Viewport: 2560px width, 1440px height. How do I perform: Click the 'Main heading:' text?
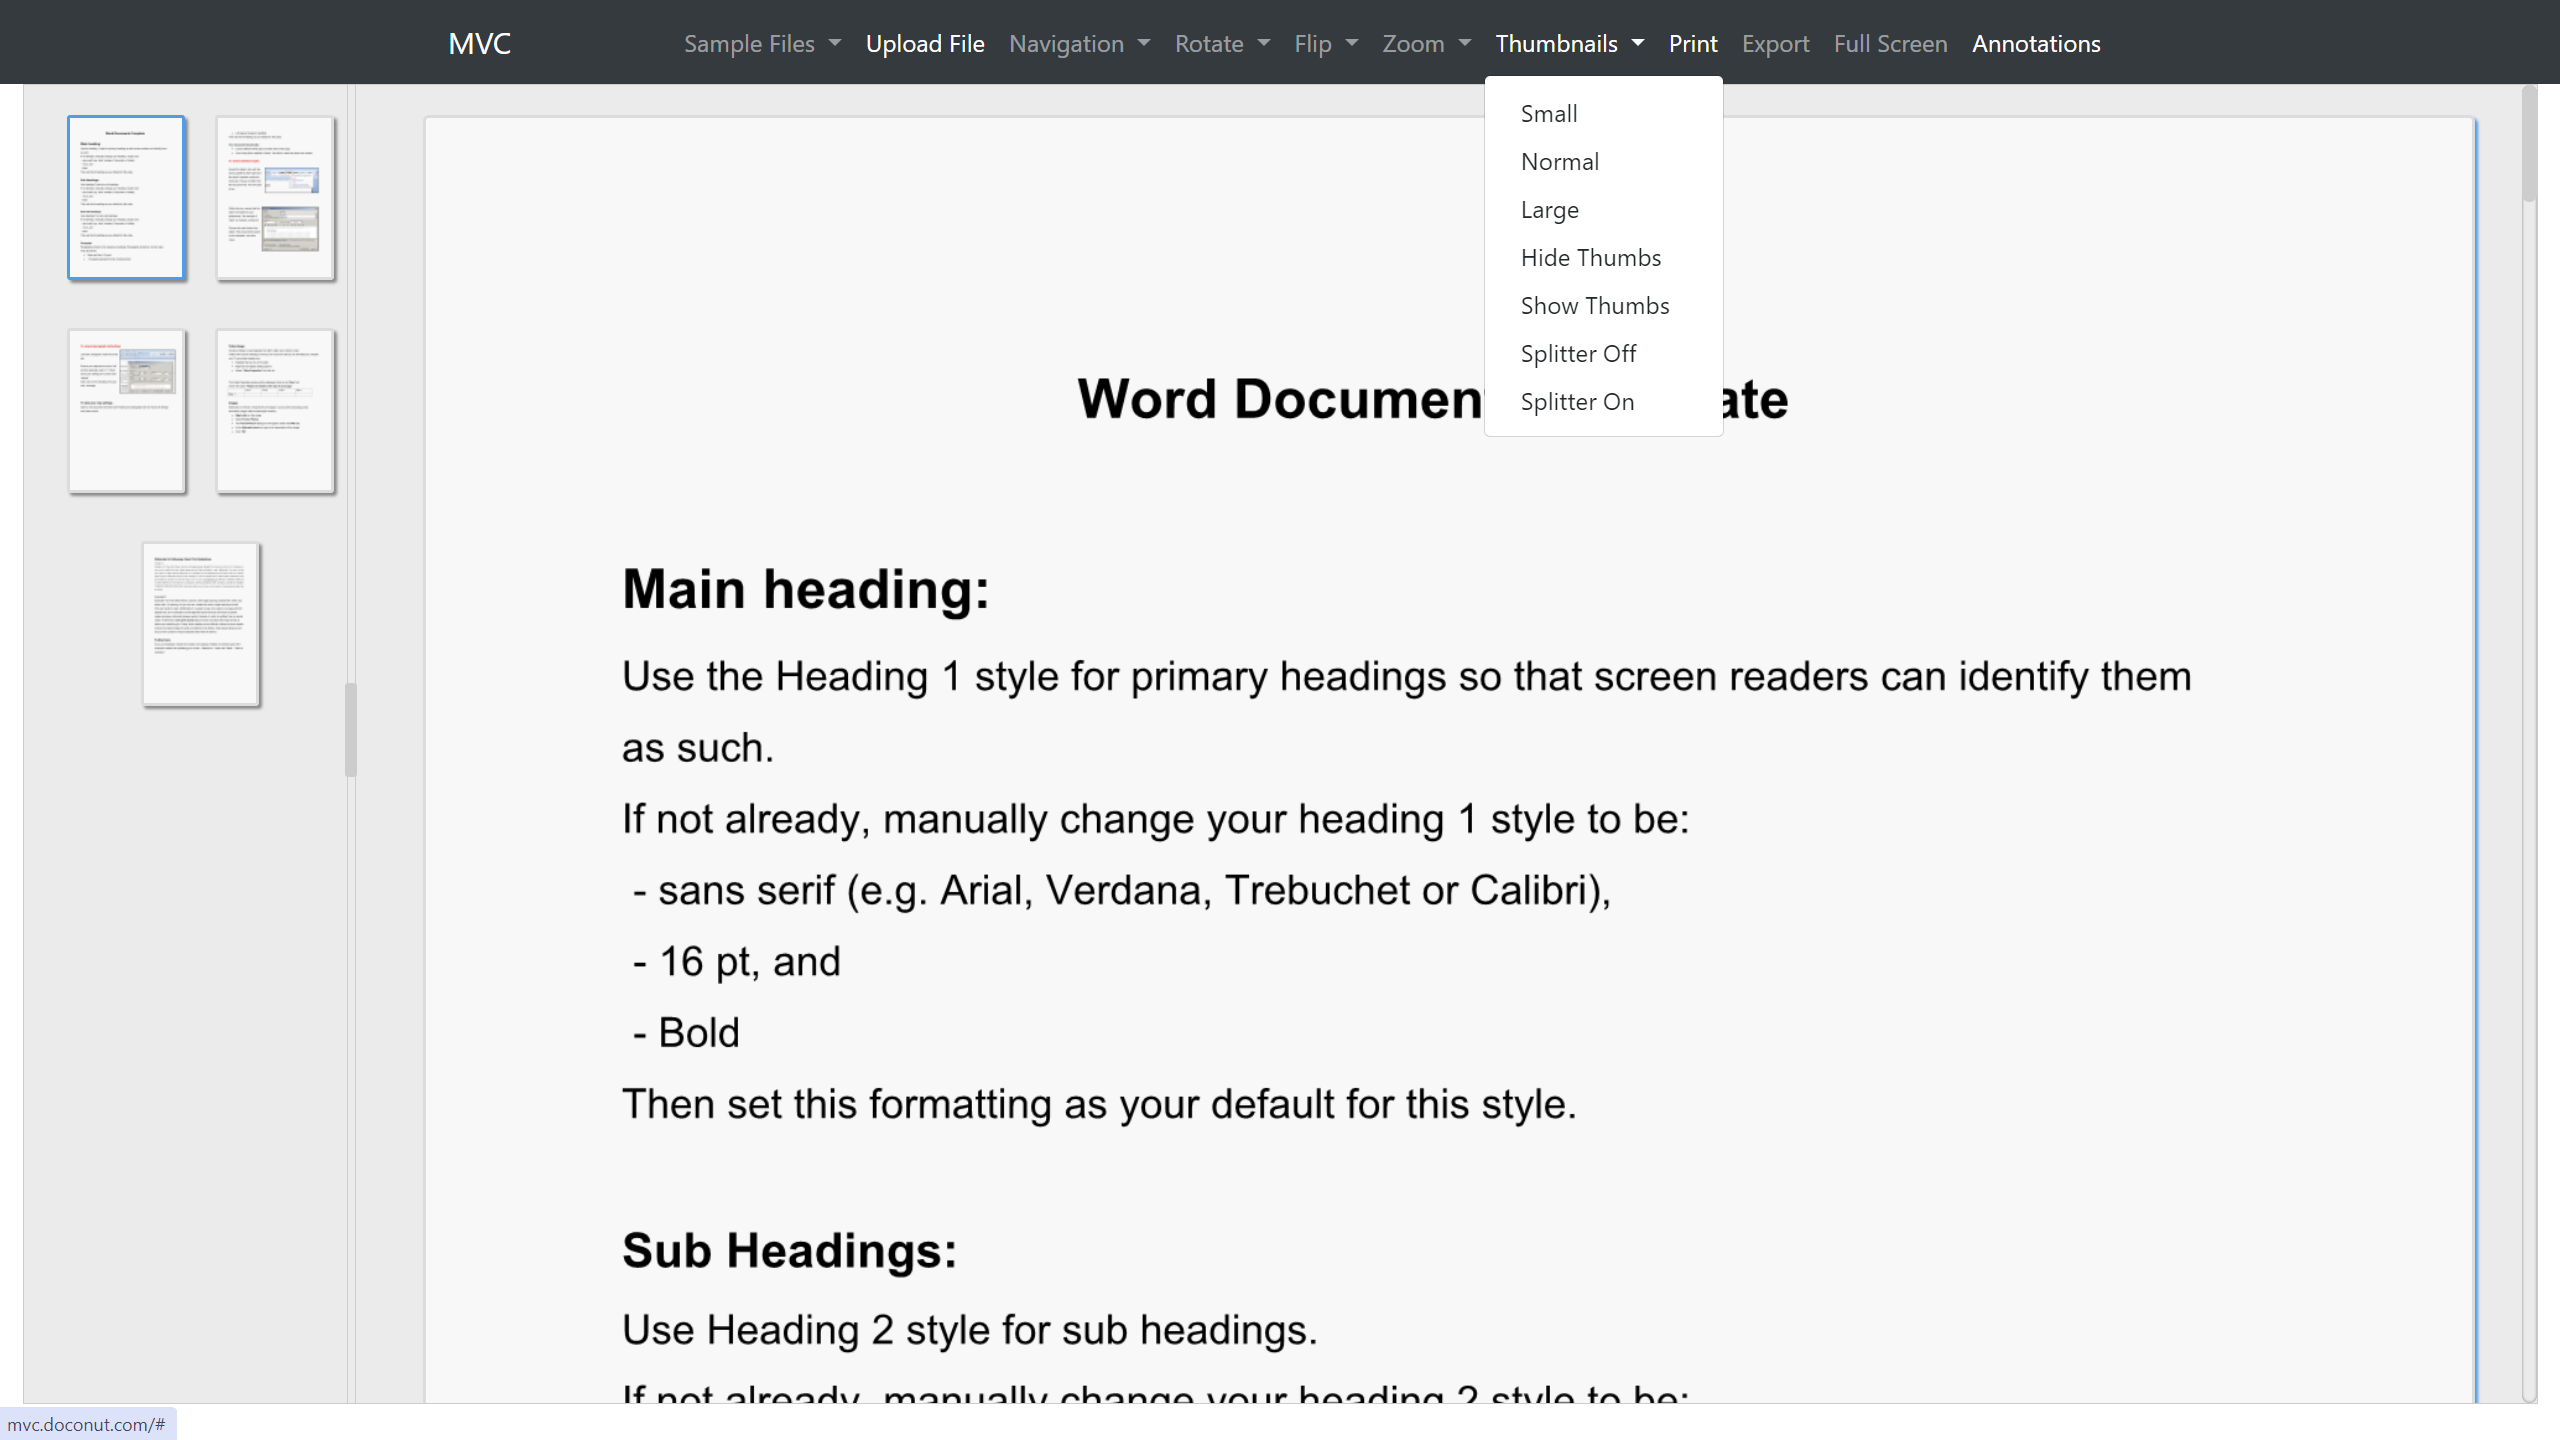(x=806, y=589)
